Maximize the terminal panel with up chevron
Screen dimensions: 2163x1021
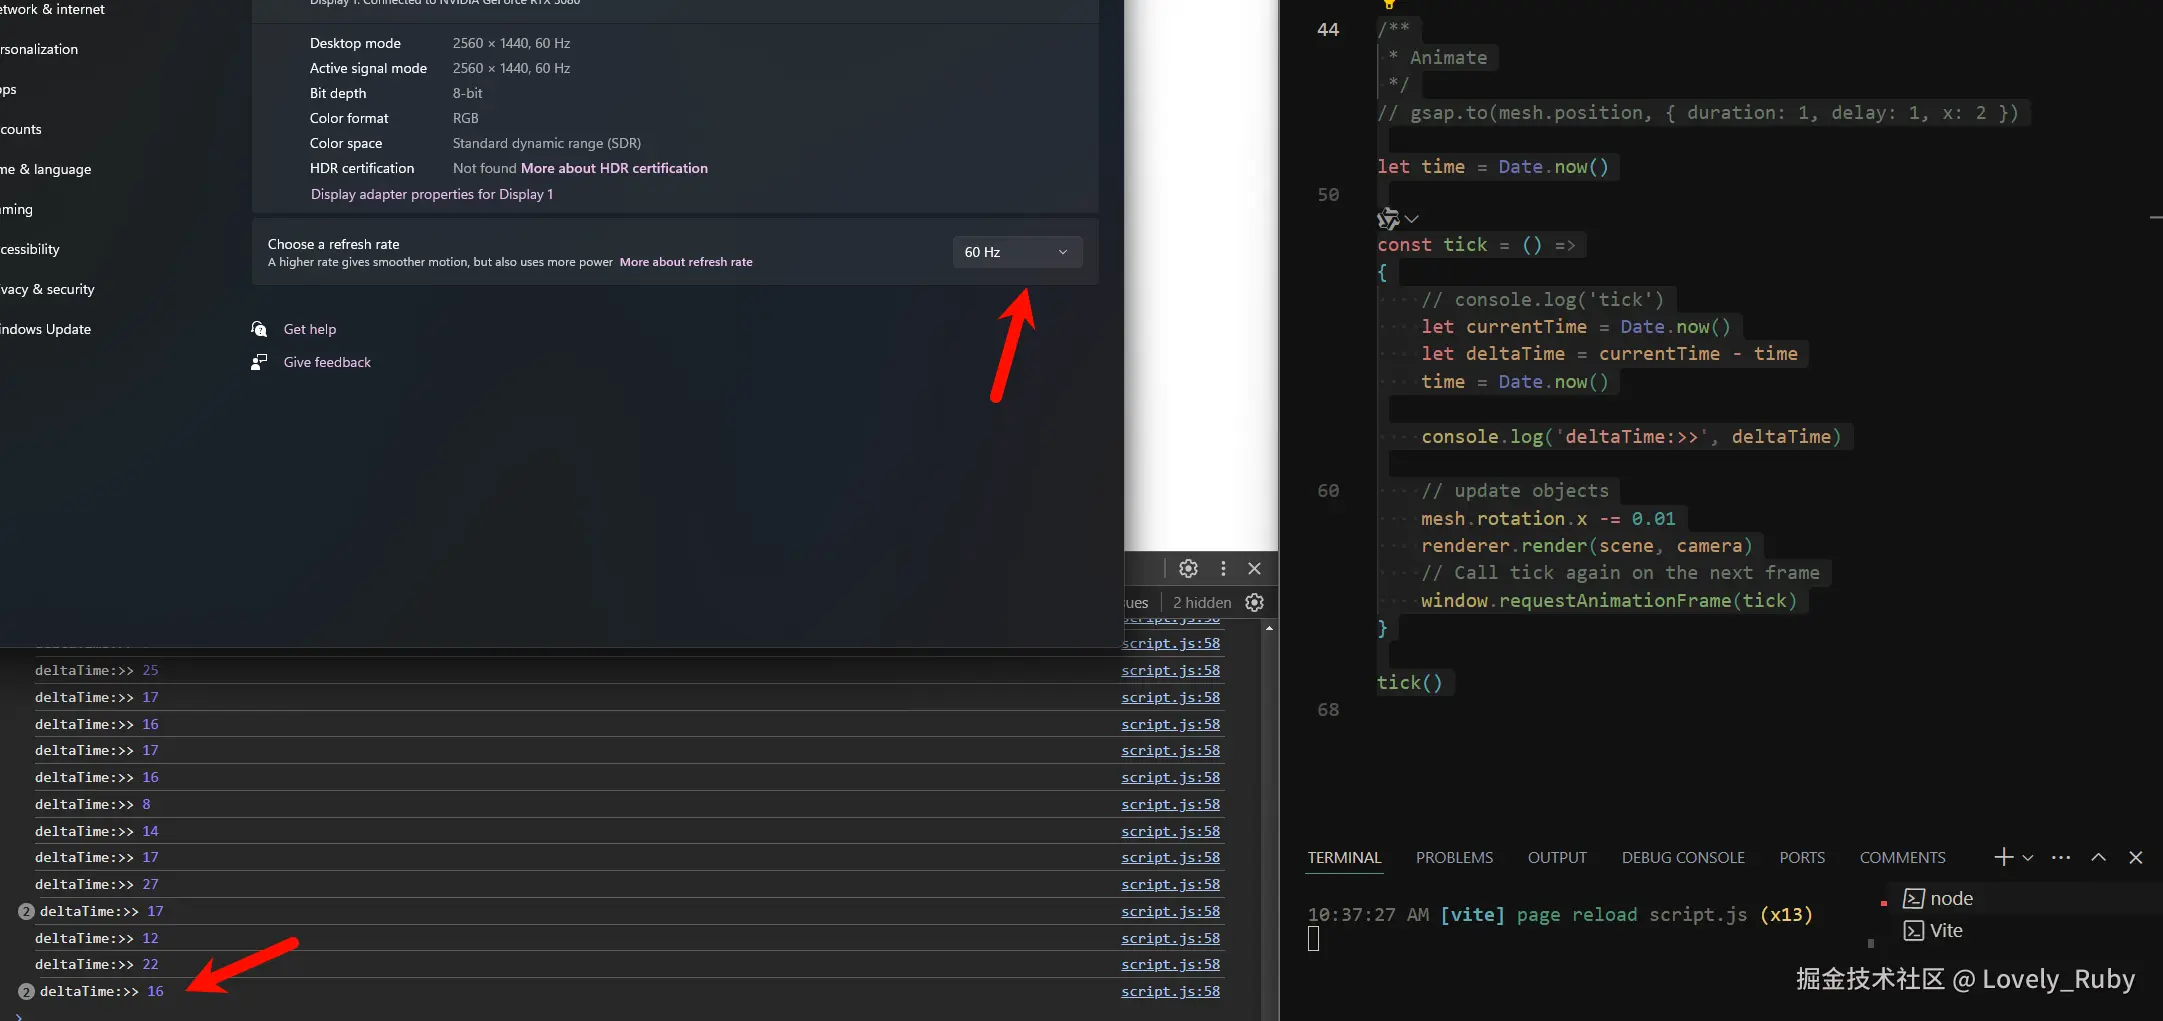(2099, 857)
